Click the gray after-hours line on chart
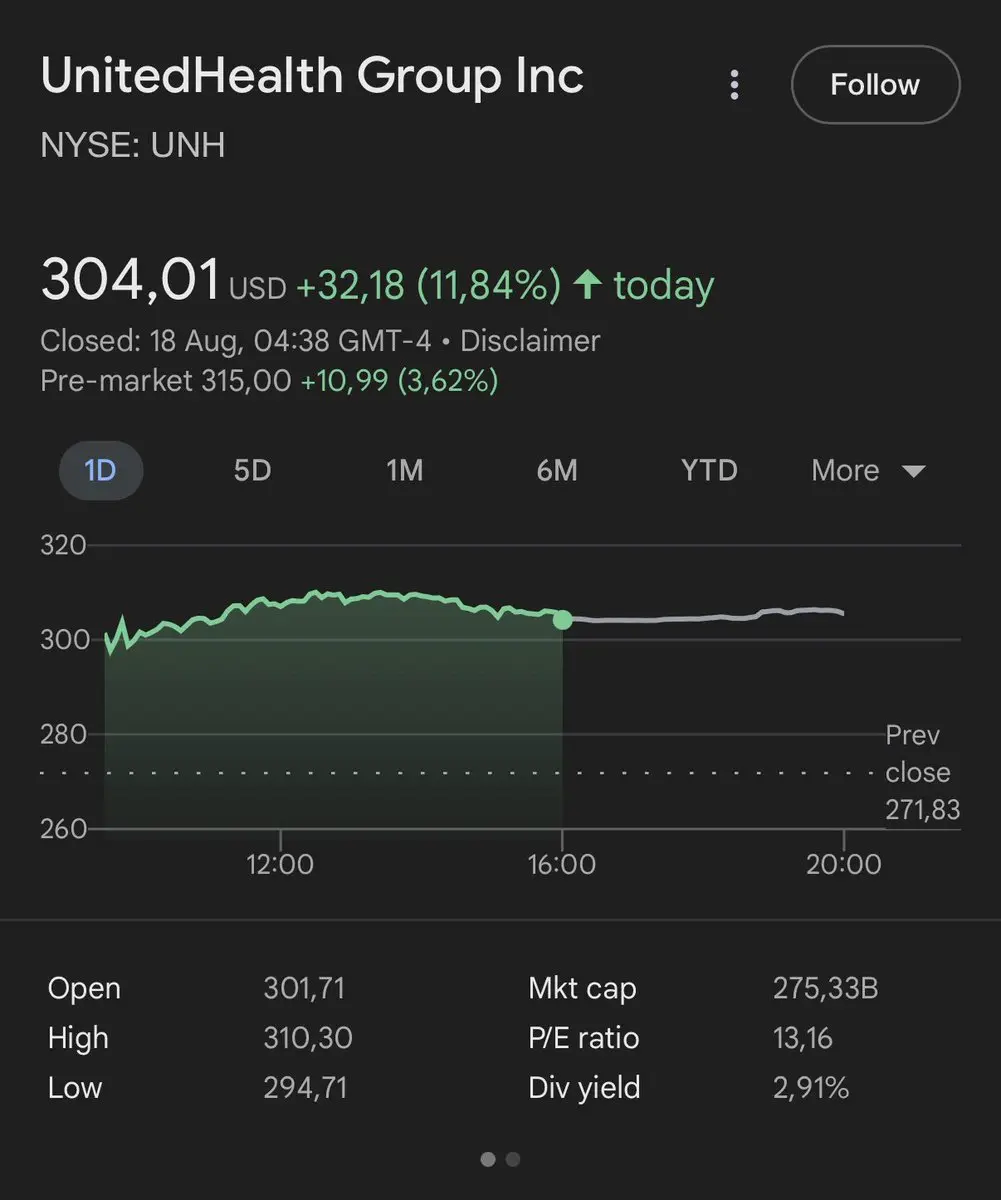The width and height of the screenshot is (1001, 1200). click(700, 618)
